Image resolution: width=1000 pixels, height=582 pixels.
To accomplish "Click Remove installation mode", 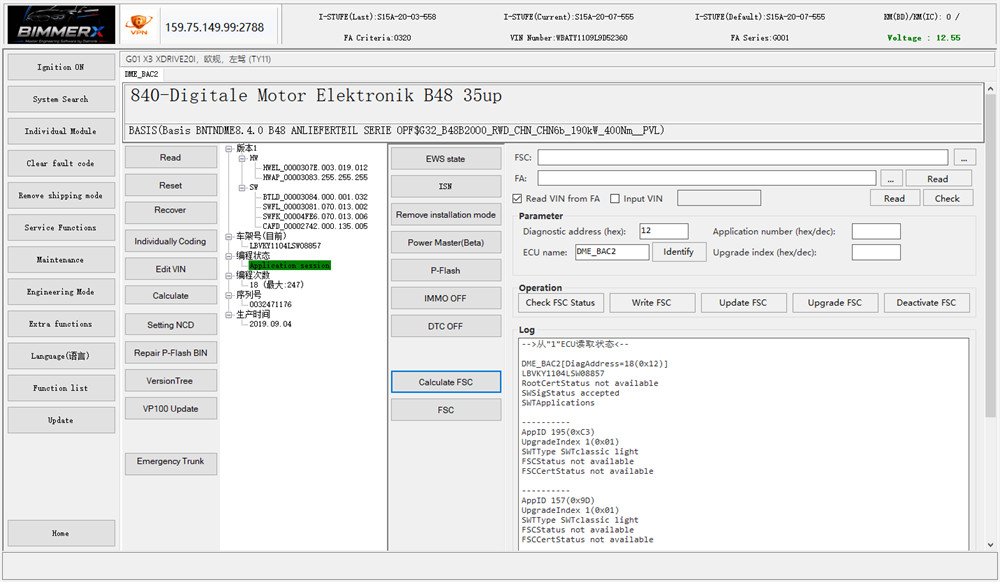I will tap(446, 215).
